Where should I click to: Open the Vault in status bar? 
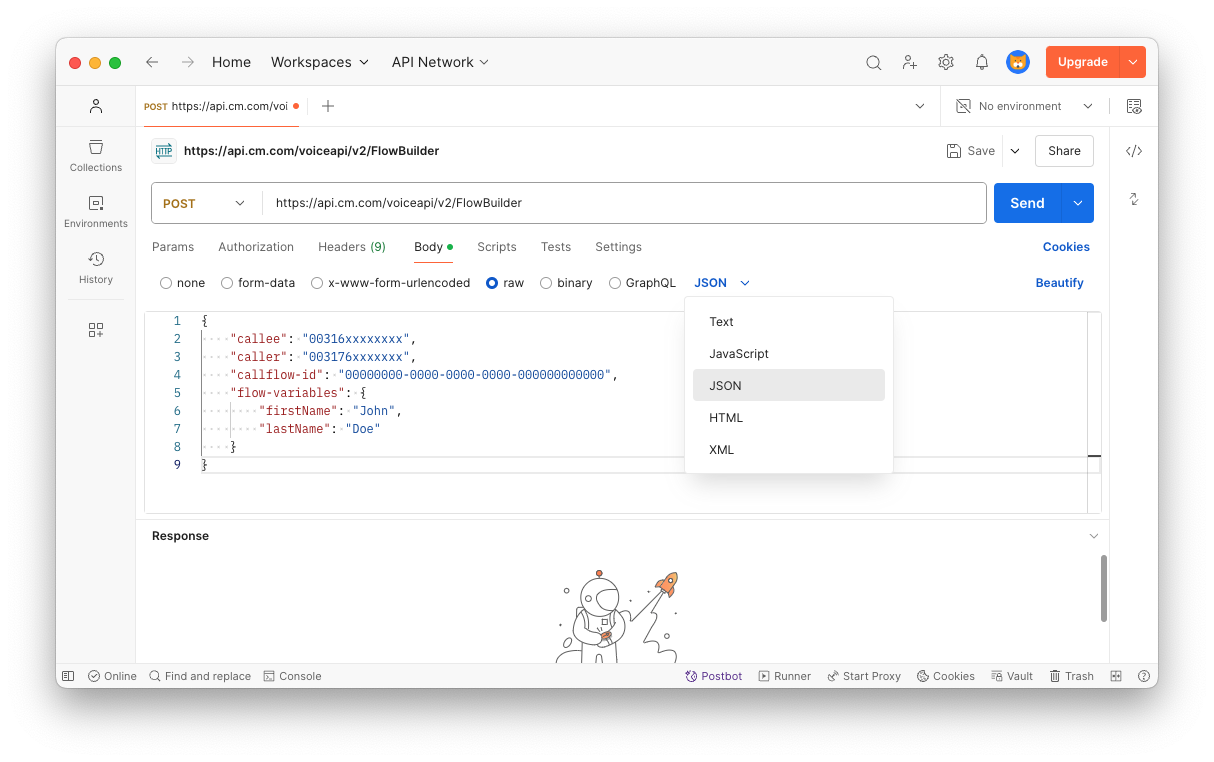1013,676
